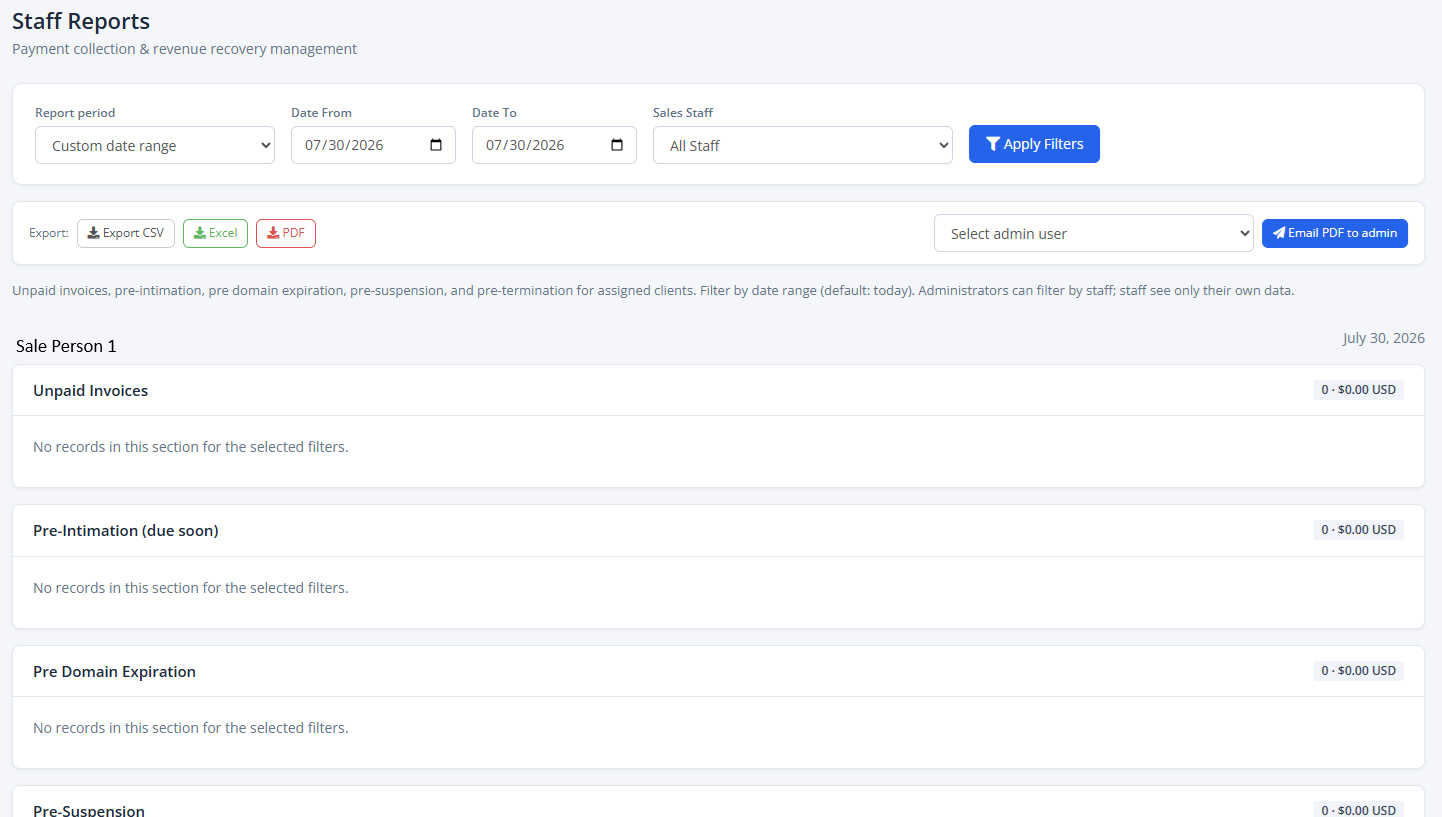Open the Date To calendar picker icon
The width and height of the screenshot is (1442, 817).
tap(617, 145)
